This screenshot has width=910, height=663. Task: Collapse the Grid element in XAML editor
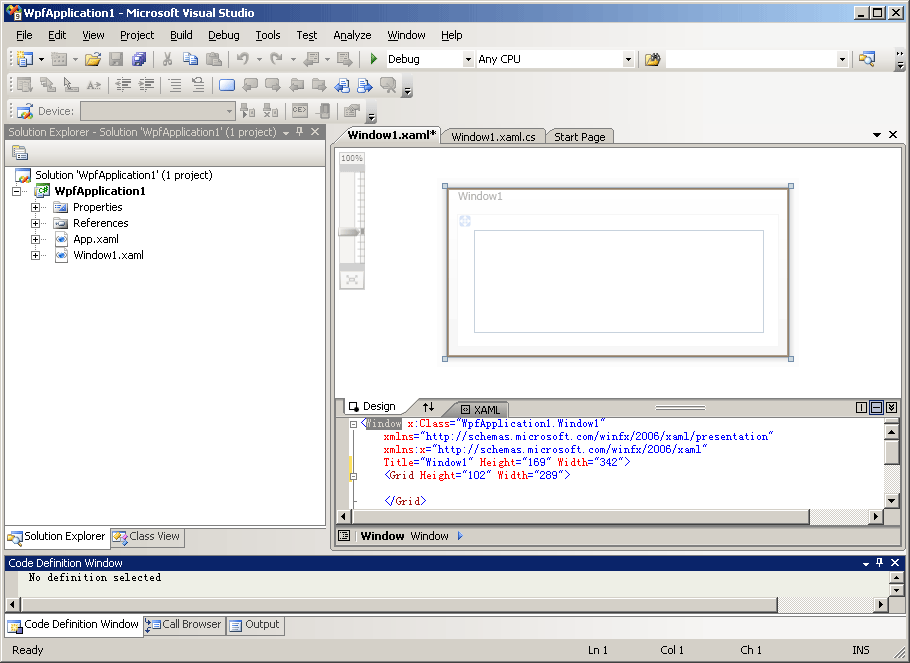click(x=353, y=477)
